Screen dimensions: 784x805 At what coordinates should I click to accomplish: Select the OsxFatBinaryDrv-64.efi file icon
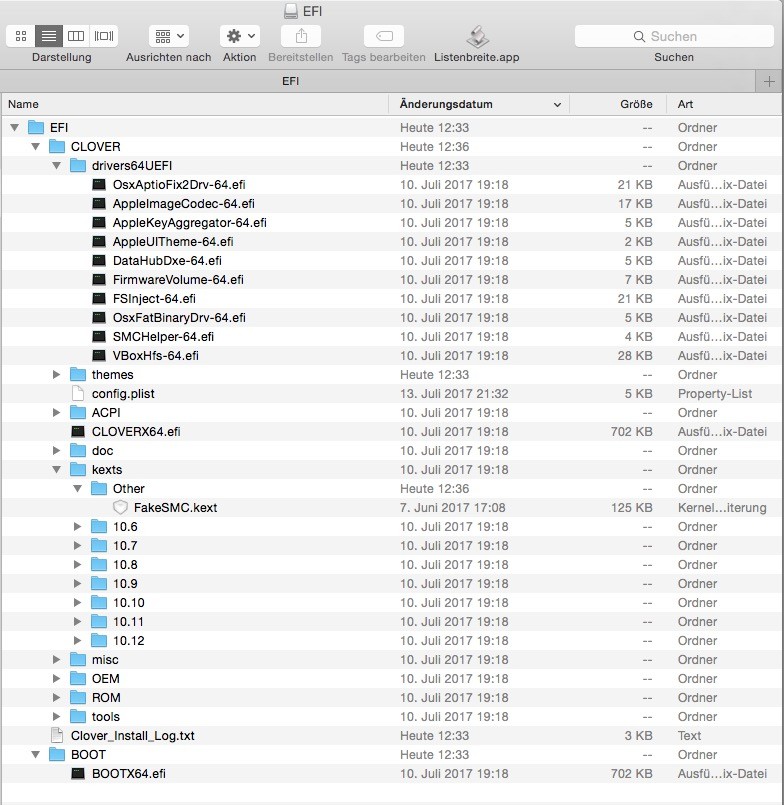click(x=99, y=318)
